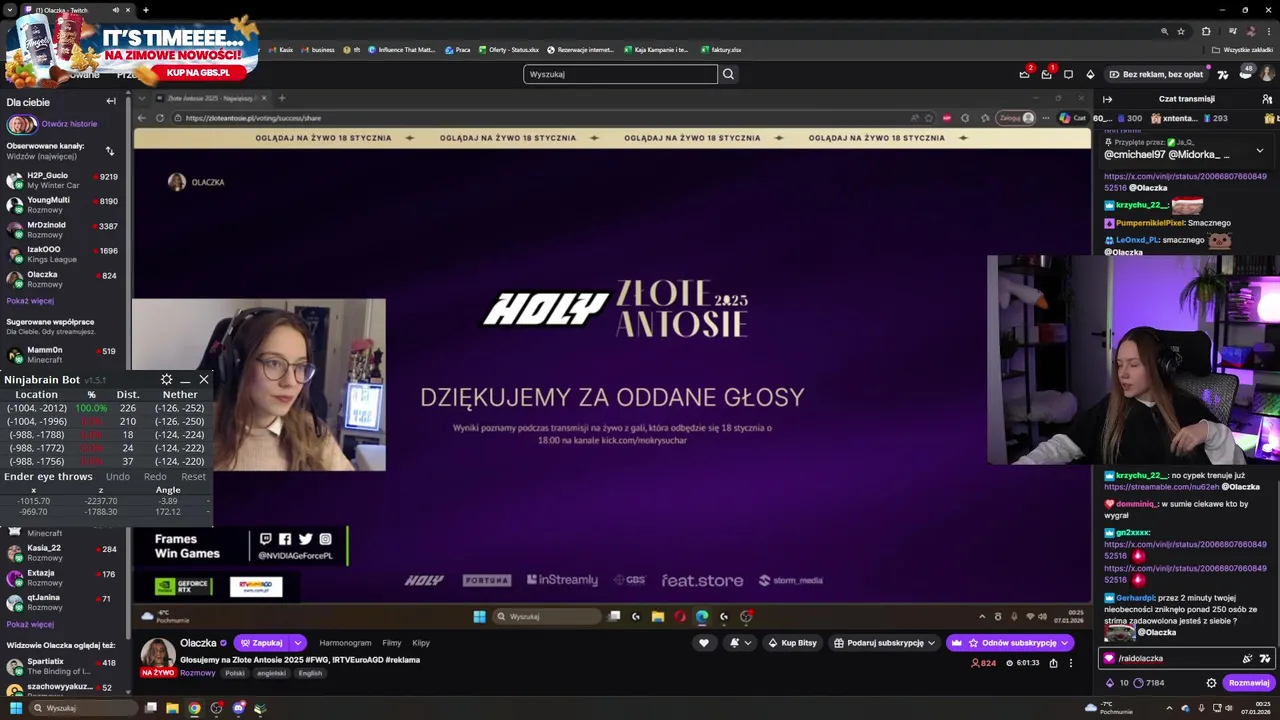This screenshot has height=720, width=1280.
Task: Click the 7TV icon in top navigation
Action: (x=1222, y=74)
